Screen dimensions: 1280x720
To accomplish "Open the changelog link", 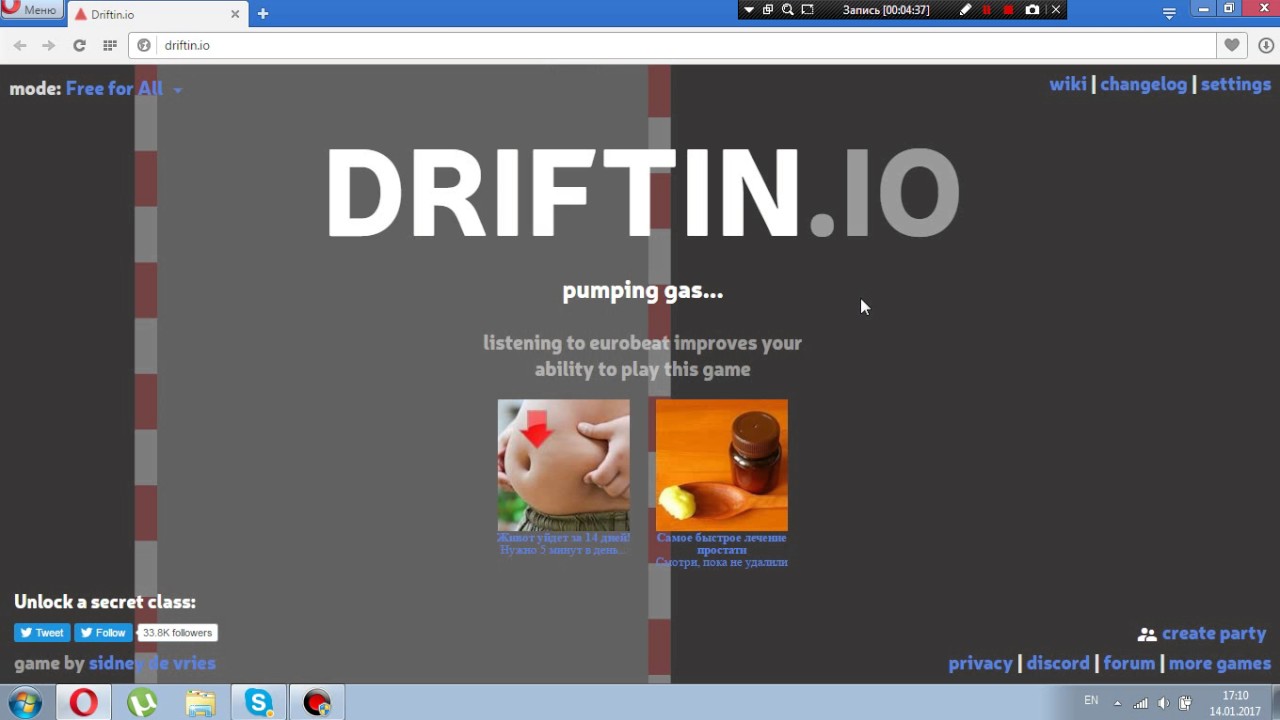I will pos(1143,84).
